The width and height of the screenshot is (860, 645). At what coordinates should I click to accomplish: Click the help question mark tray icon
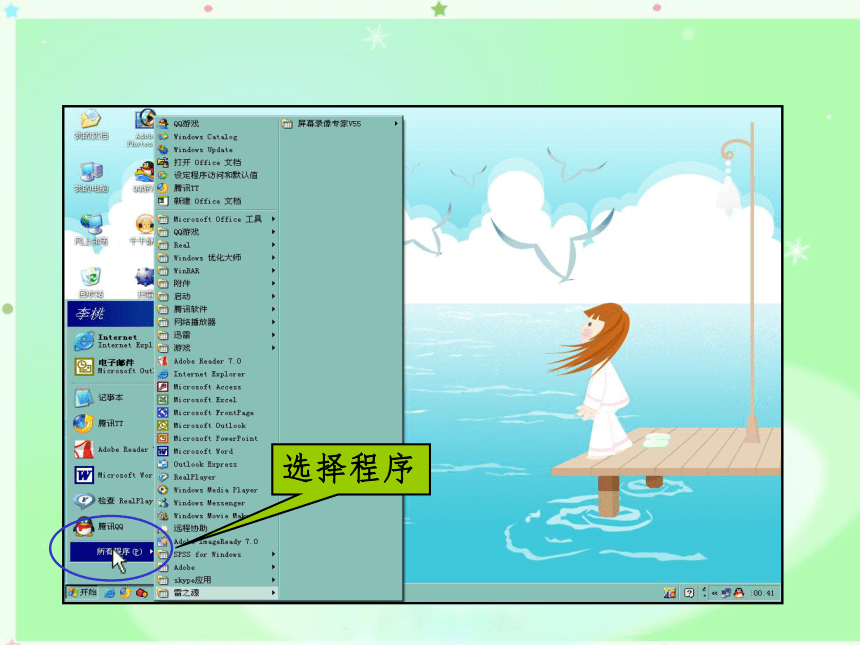tap(689, 593)
